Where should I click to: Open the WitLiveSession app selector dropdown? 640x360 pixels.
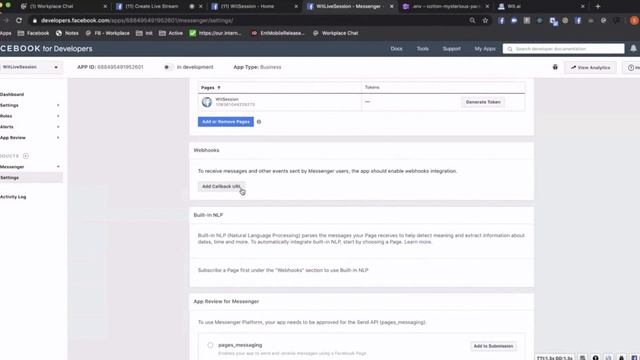point(31,67)
